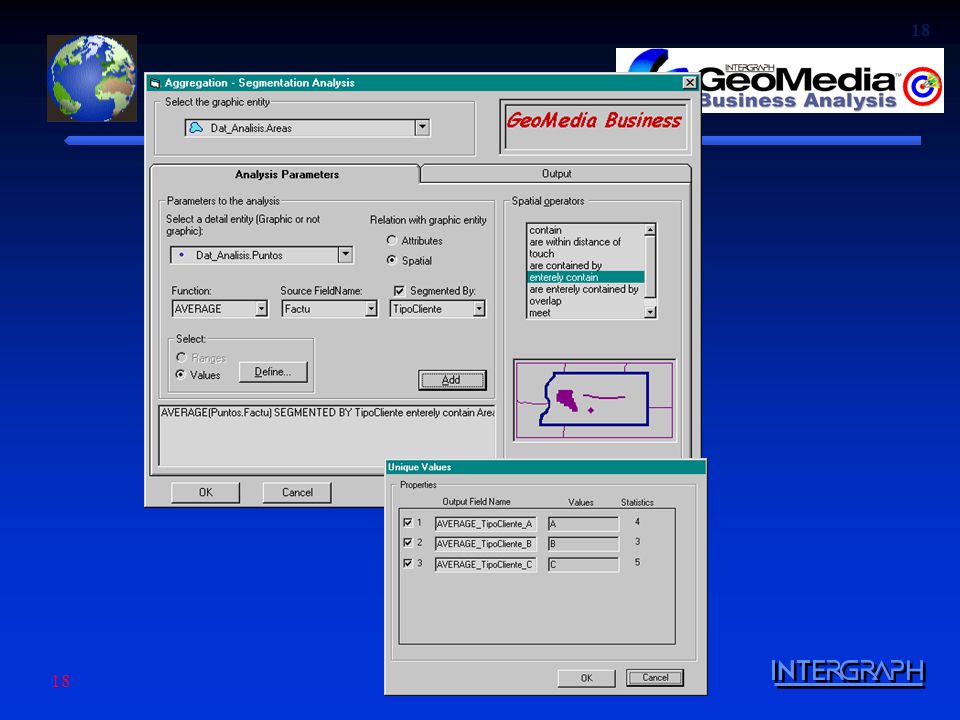Image resolution: width=960 pixels, height=720 pixels.
Task: Click the Dat_Analisis.Areas polygon entity icon
Action: tap(196, 128)
